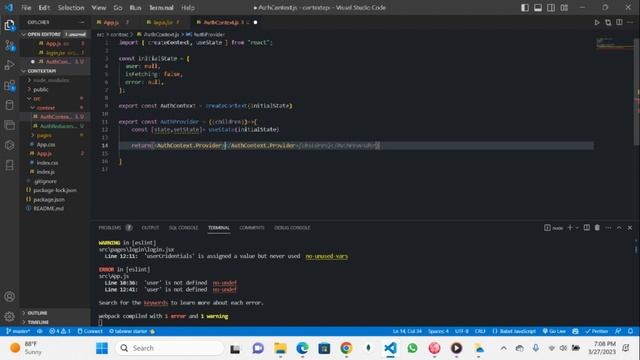The image size is (640, 360).
Task: Click the no-unused-vars link in terminal
Action: pyautogui.click(x=327, y=256)
